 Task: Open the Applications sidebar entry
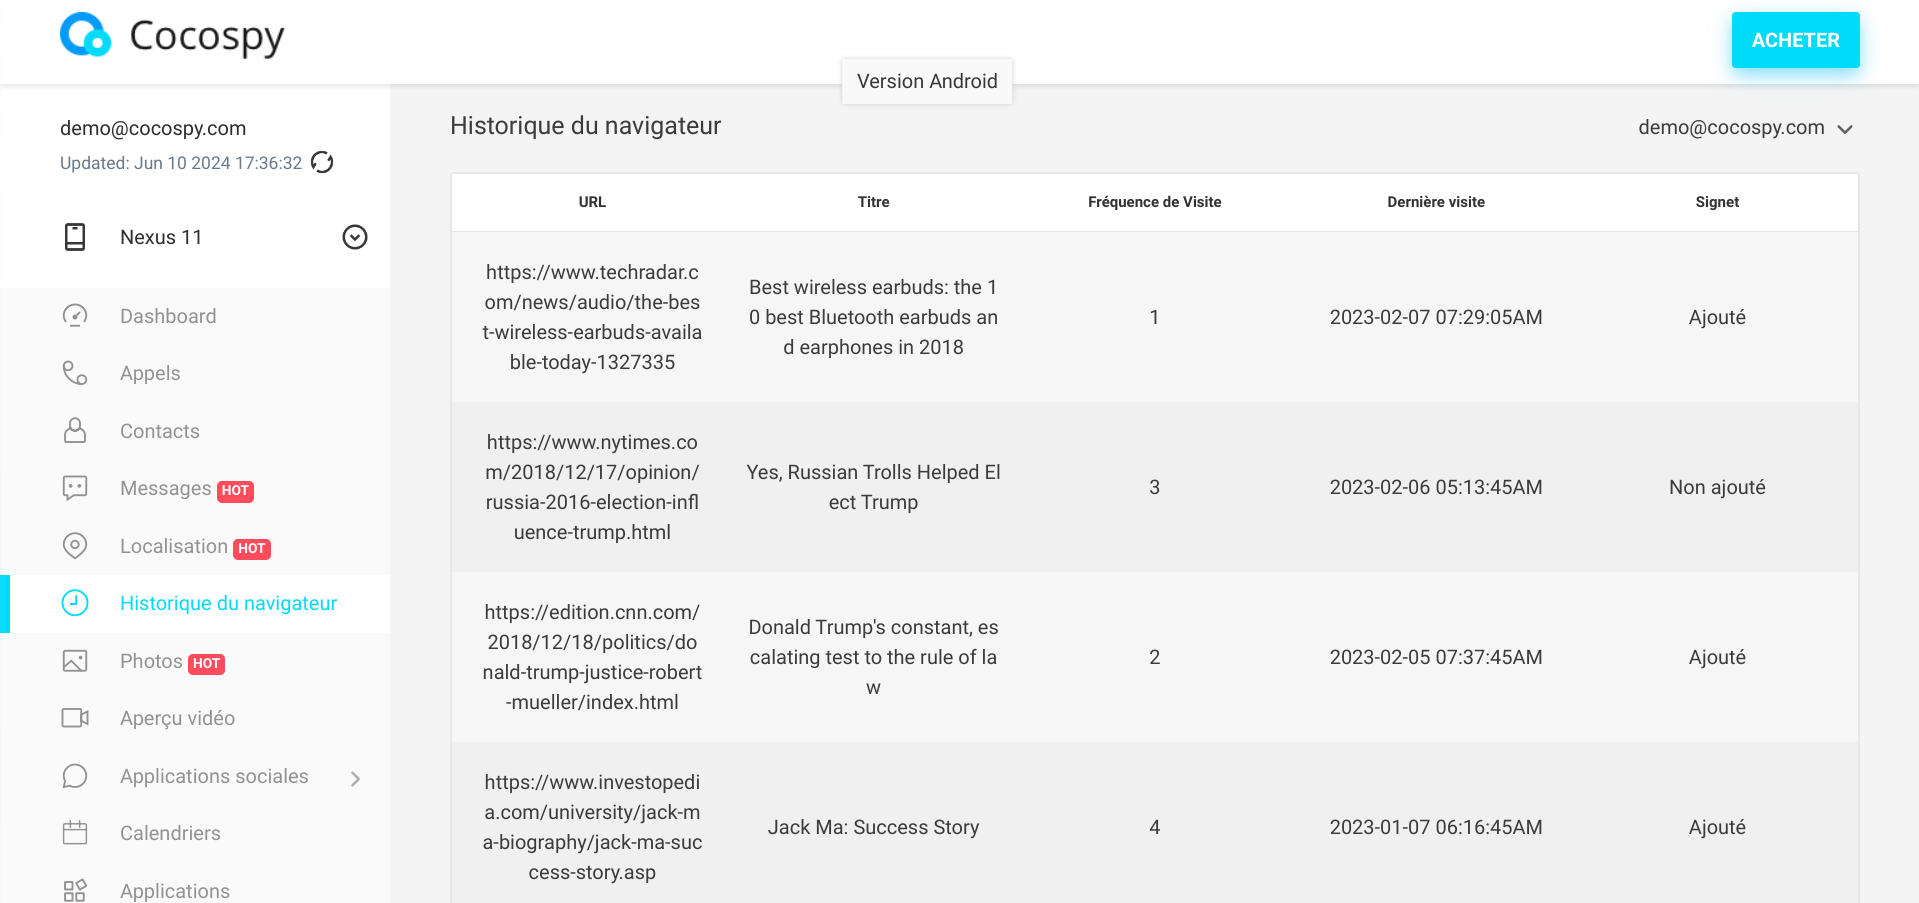(x=175, y=890)
